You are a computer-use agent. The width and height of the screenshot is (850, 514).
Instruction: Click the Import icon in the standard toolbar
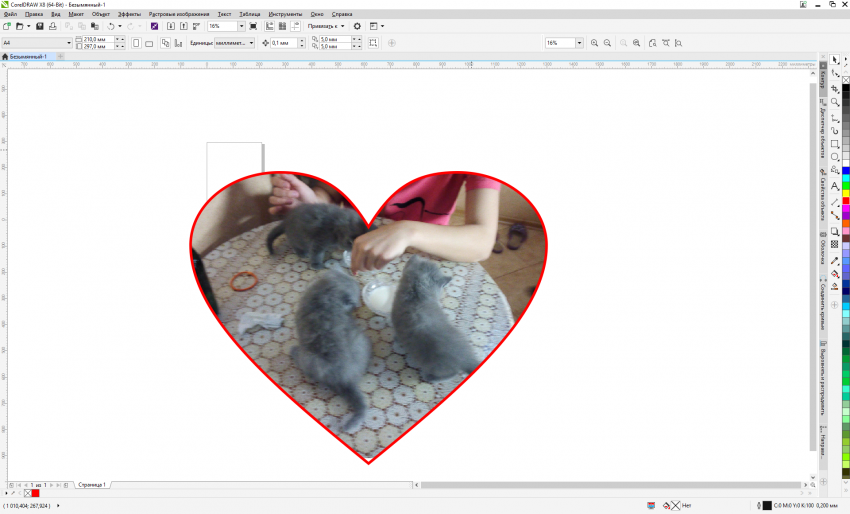point(171,26)
